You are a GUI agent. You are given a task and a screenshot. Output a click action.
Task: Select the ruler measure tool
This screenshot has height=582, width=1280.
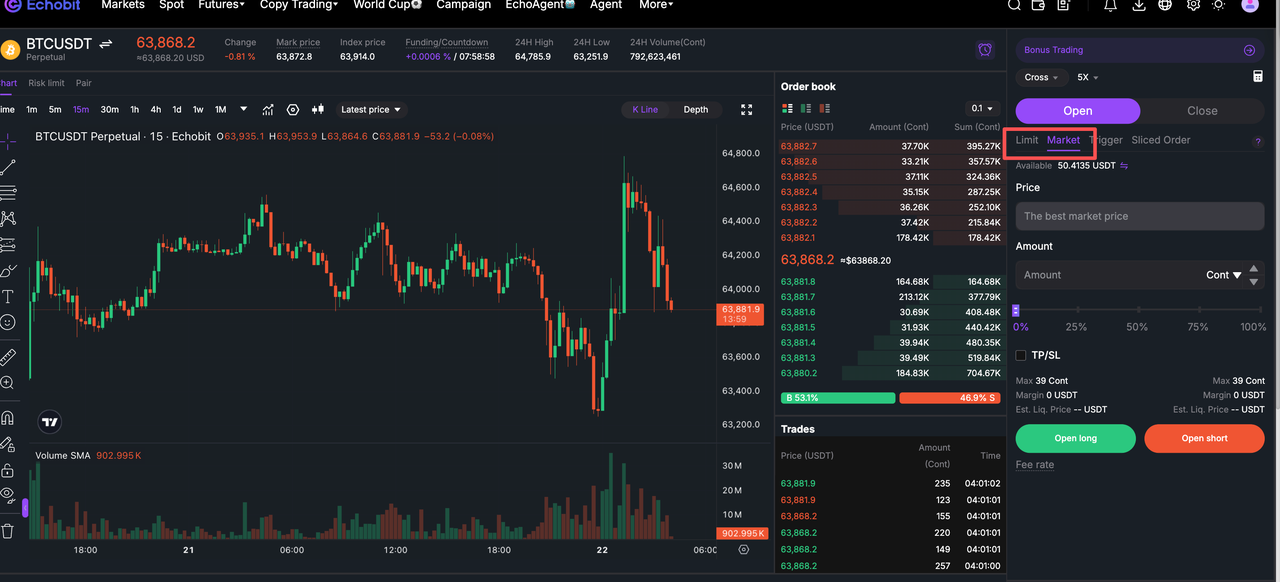click(8, 357)
